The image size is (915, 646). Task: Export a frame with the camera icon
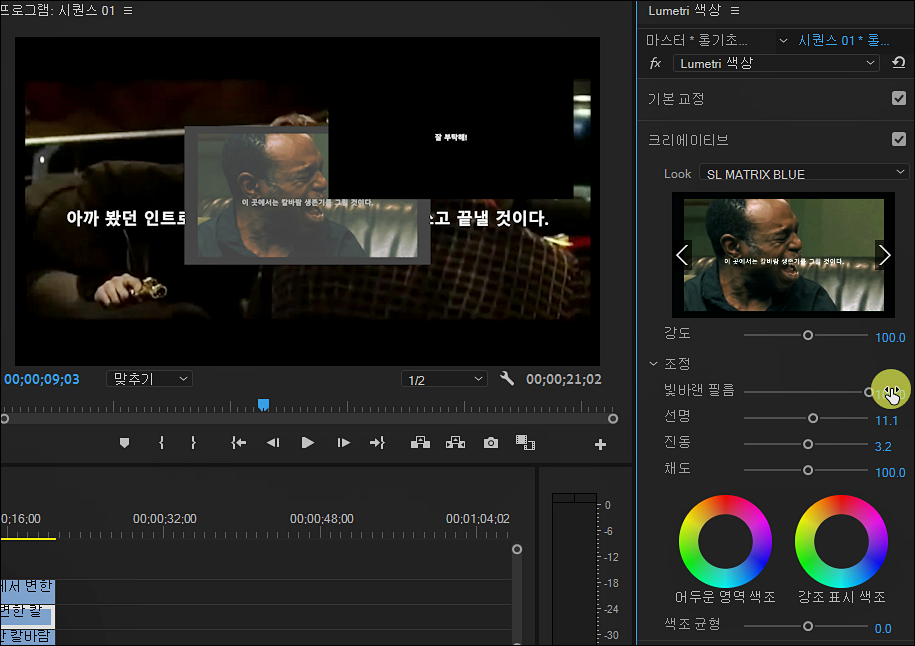pos(491,443)
